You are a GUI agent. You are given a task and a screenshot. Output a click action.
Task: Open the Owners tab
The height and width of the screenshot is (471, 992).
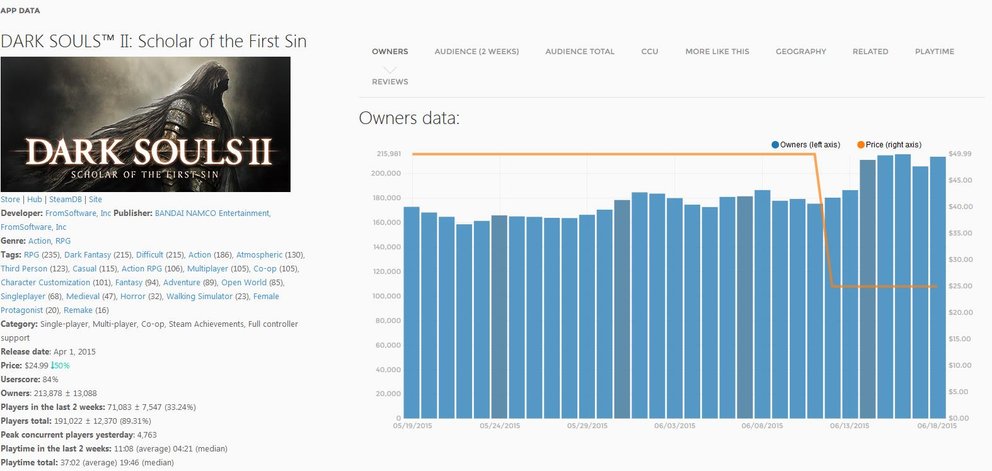[x=390, y=51]
